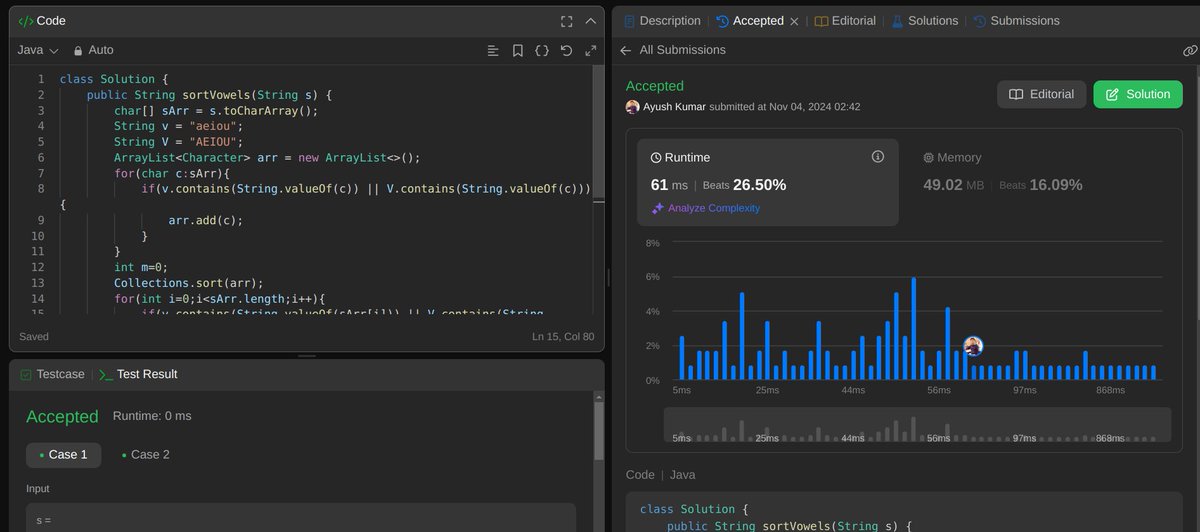Screen dimensions: 1200x532
Task: Collapse the Code panel chevron
Action: click(590, 21)
